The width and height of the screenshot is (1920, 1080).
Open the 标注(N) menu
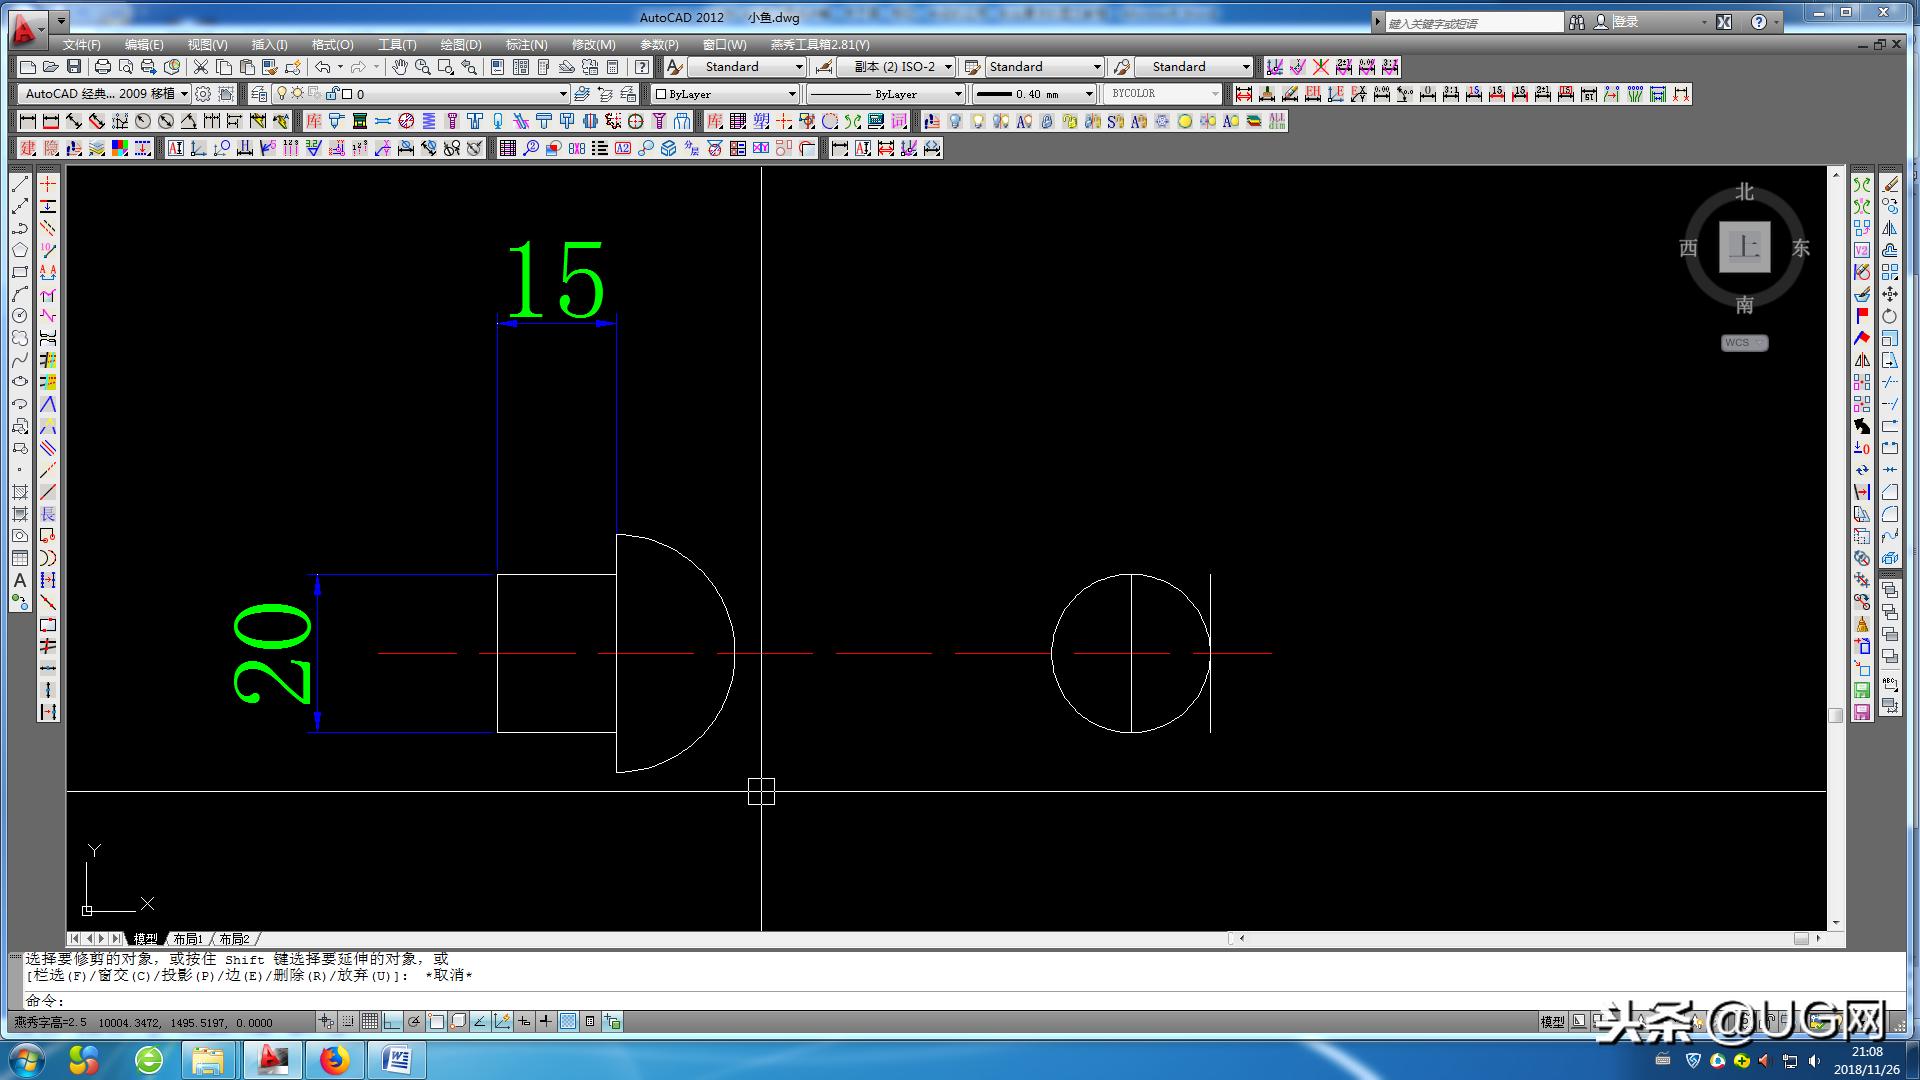(526, 45)
